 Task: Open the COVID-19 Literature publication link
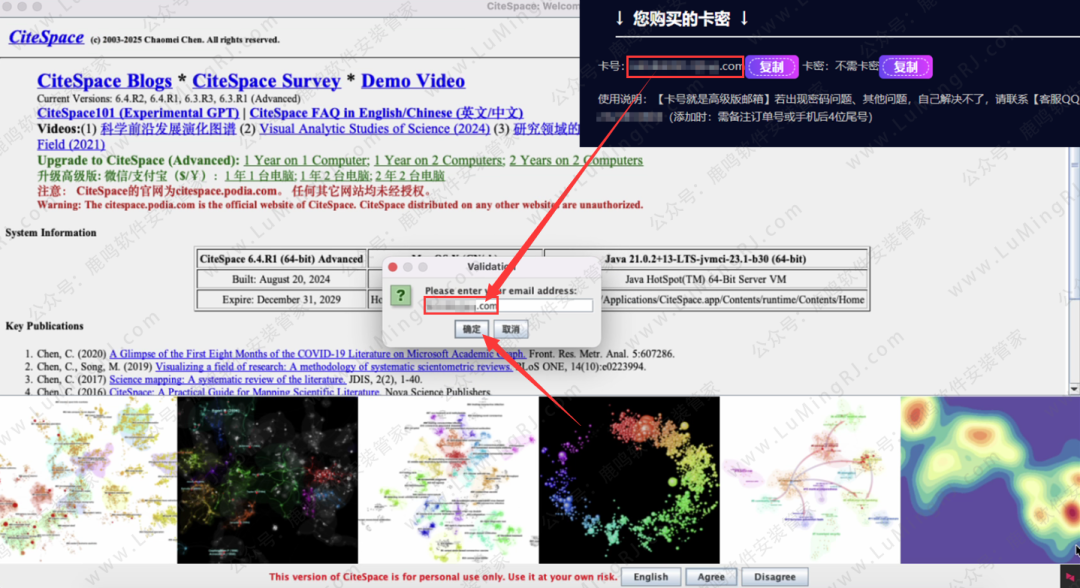[317, 354]
